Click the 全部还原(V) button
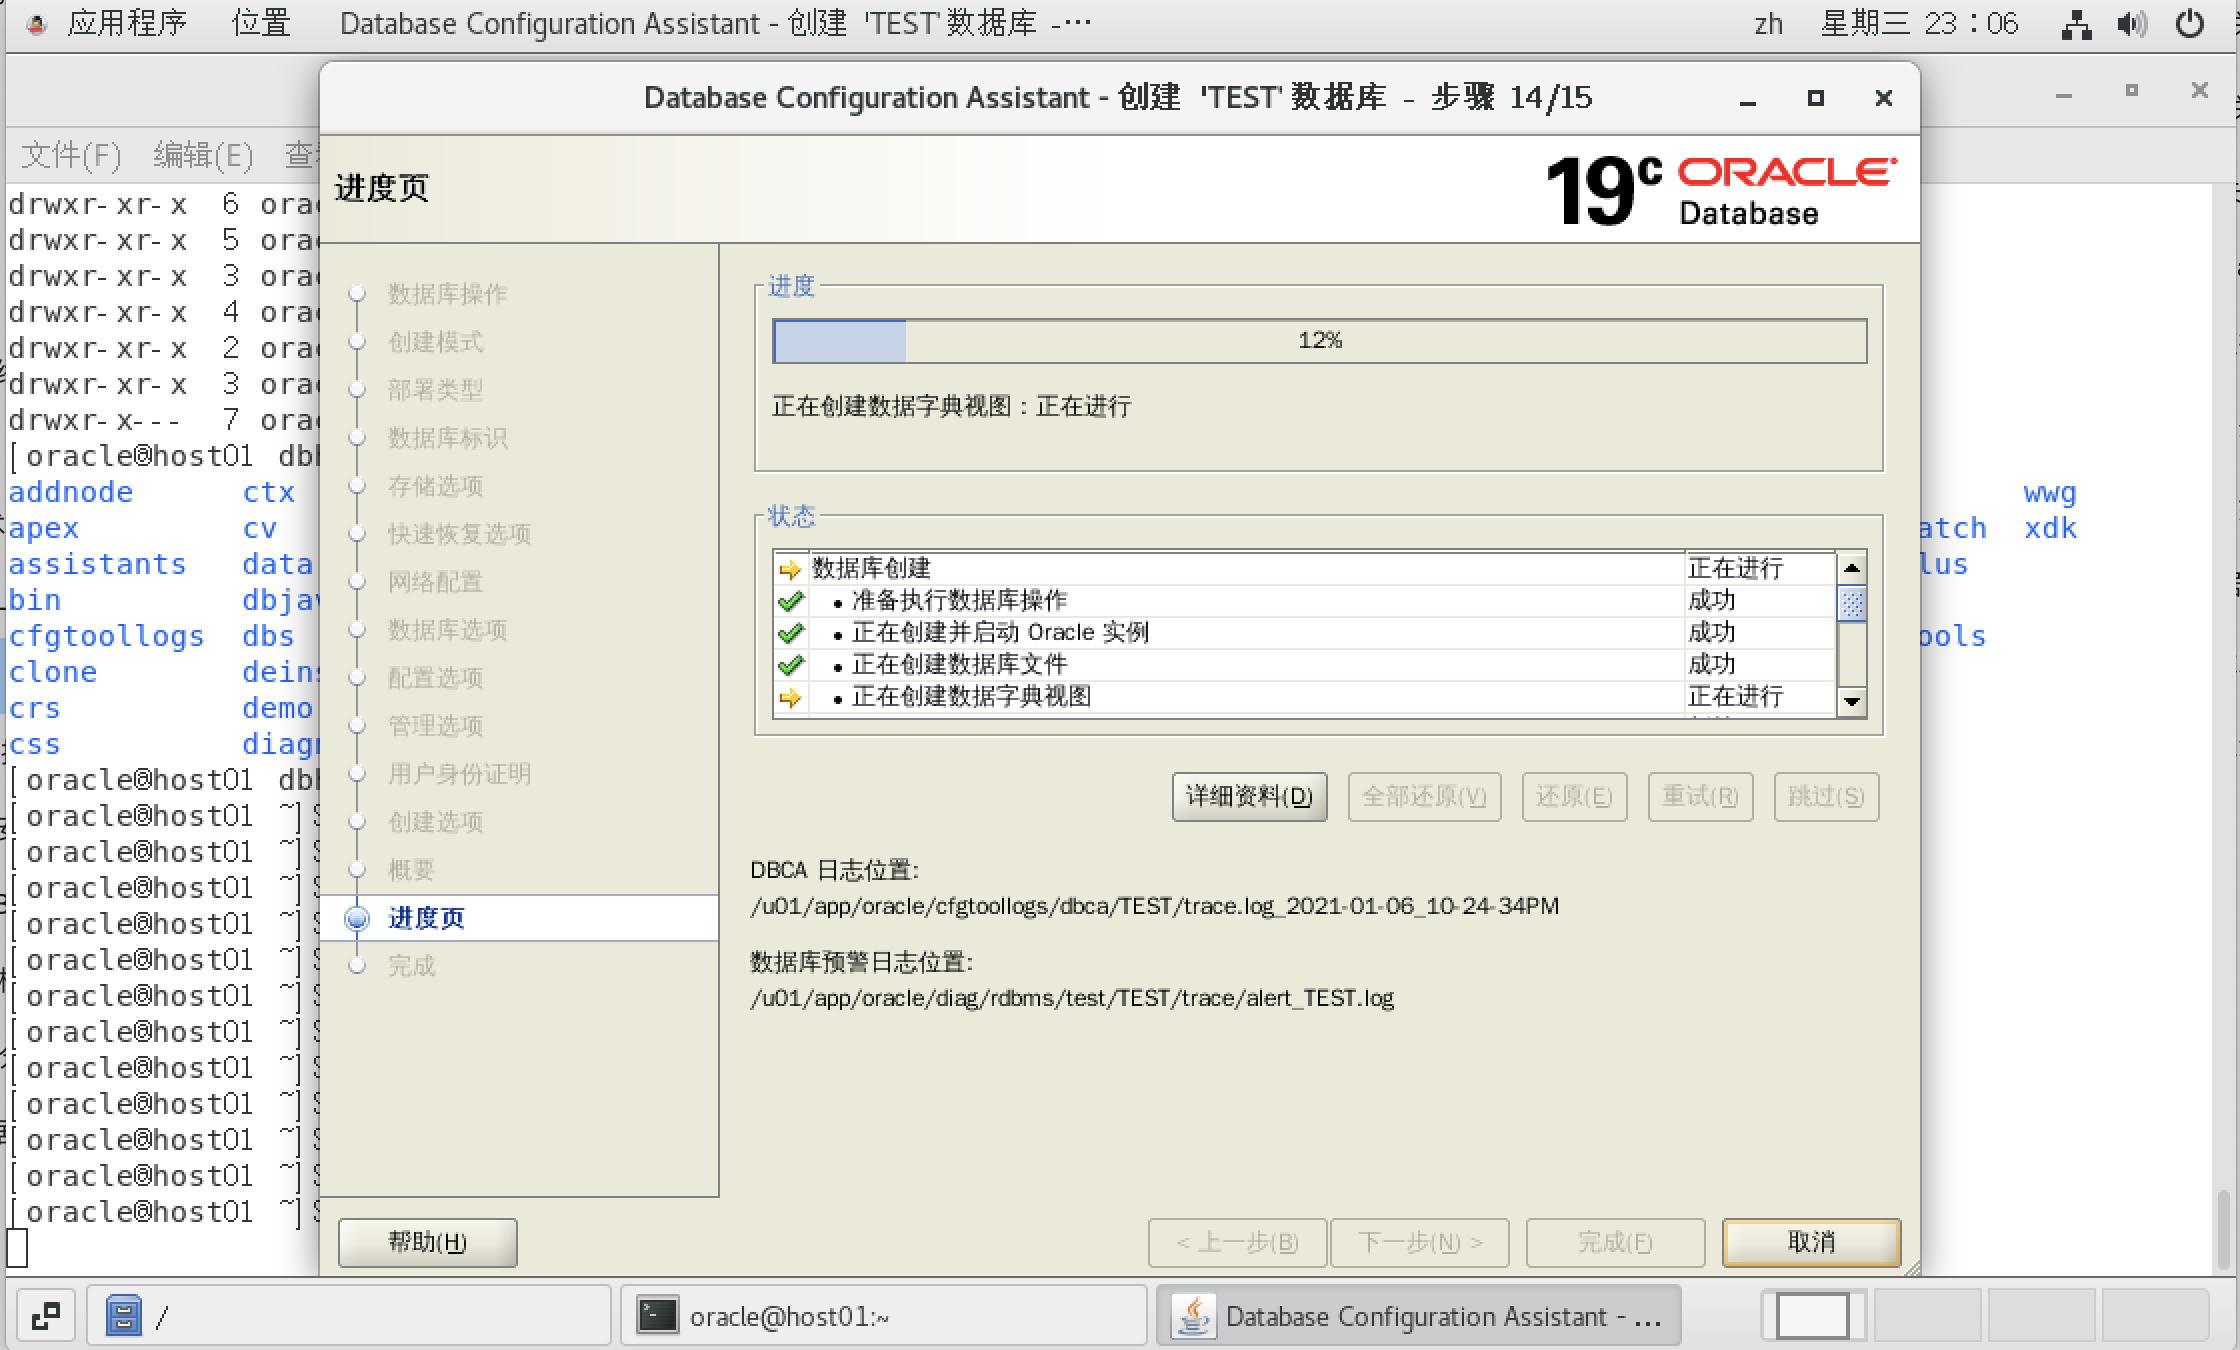2240x1350 pixels. pyautogui.click(x=1424, y=797)
